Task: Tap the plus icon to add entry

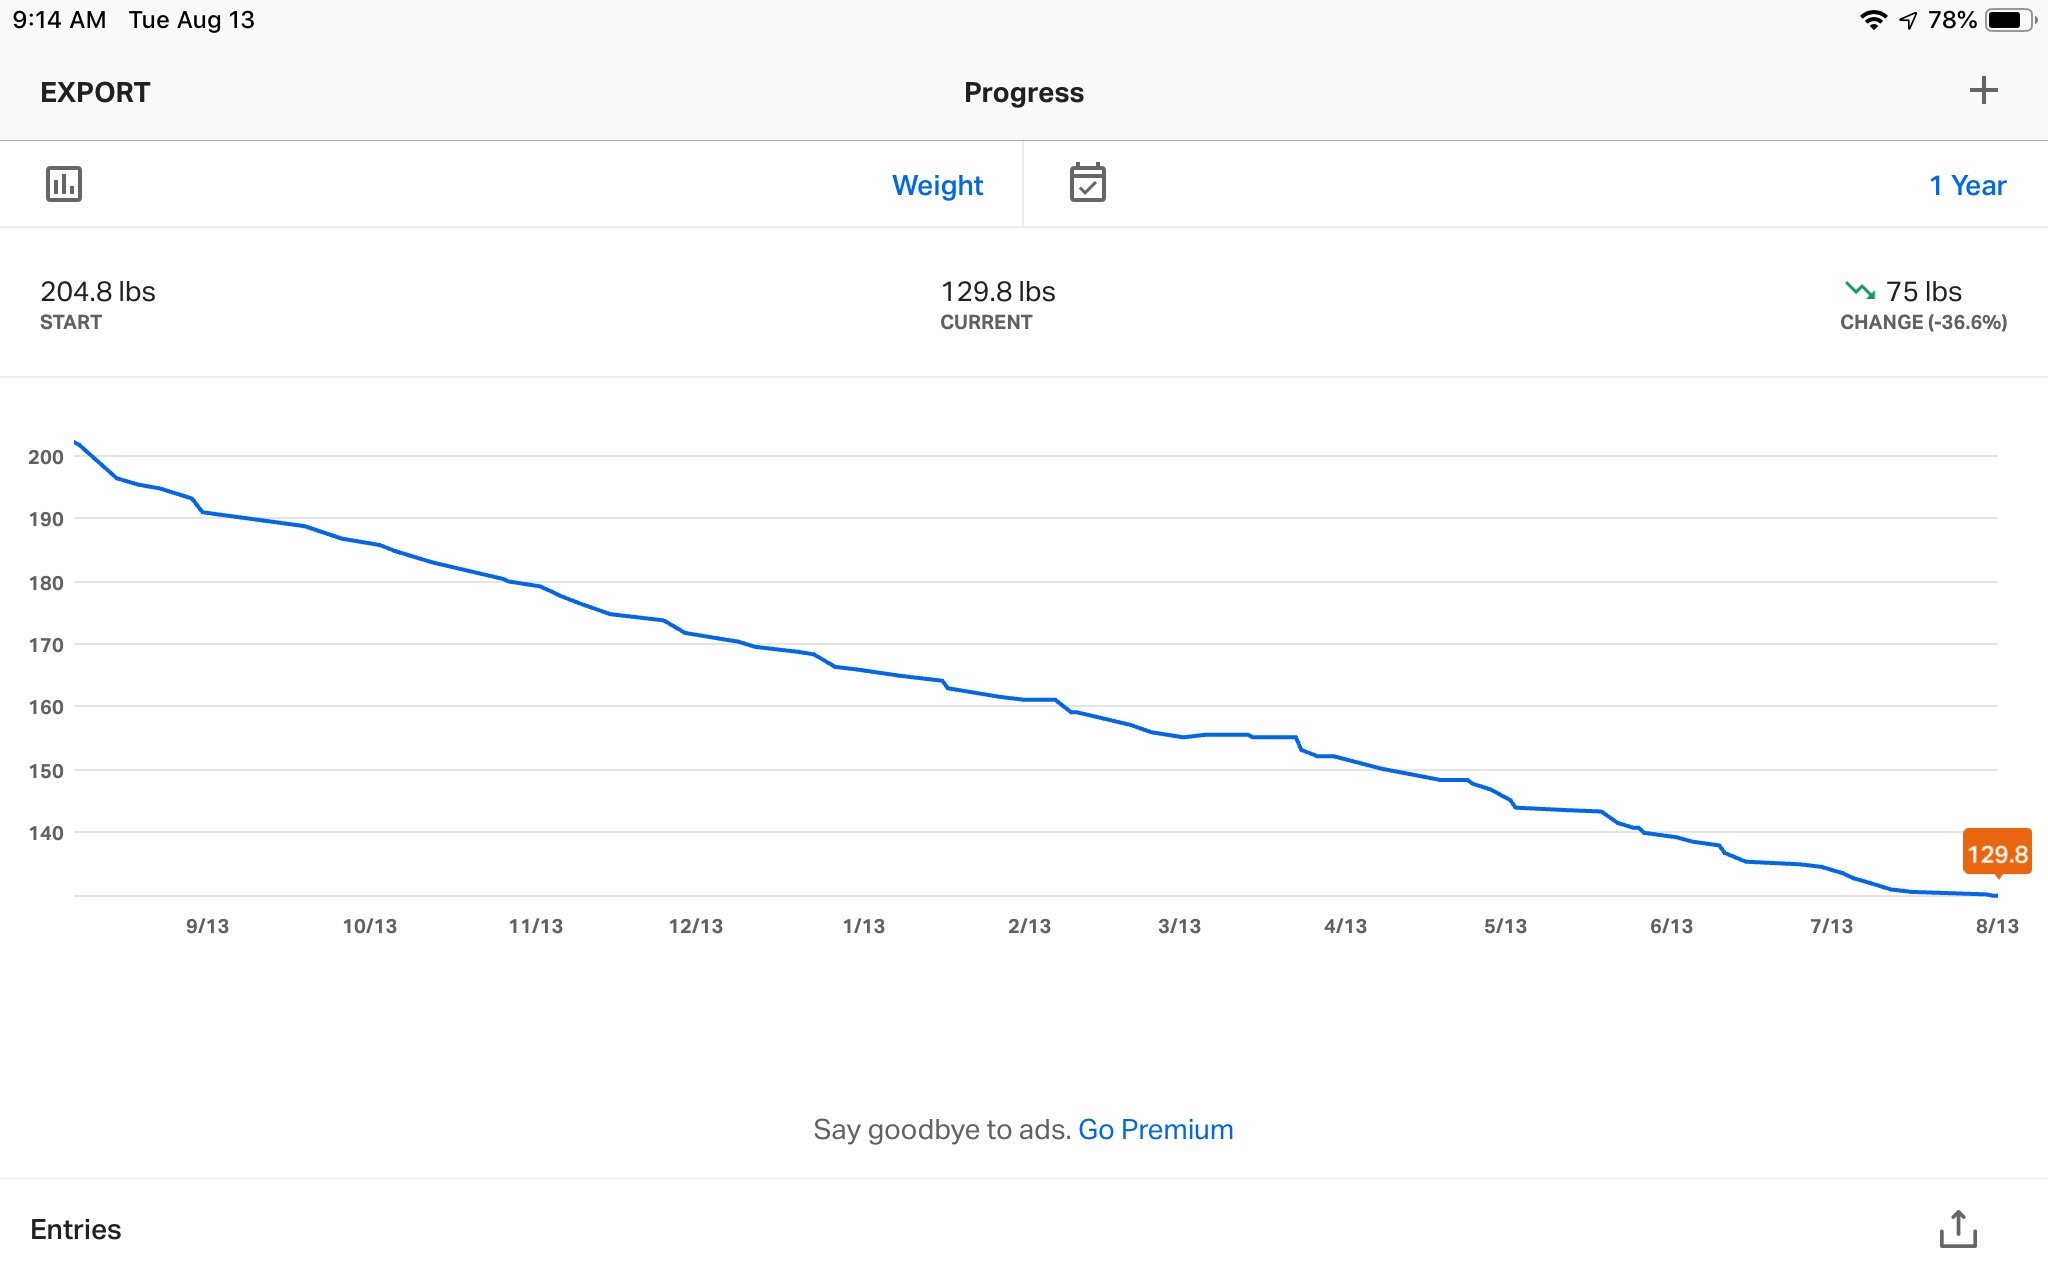Action: coord(1983,91)
